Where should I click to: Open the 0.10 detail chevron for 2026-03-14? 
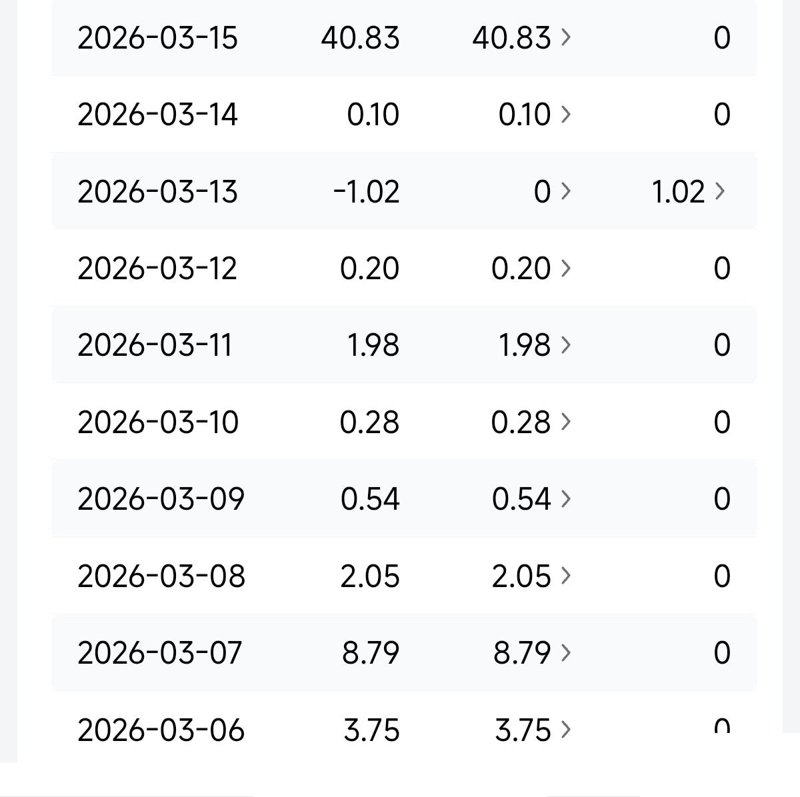click(565, 114)
